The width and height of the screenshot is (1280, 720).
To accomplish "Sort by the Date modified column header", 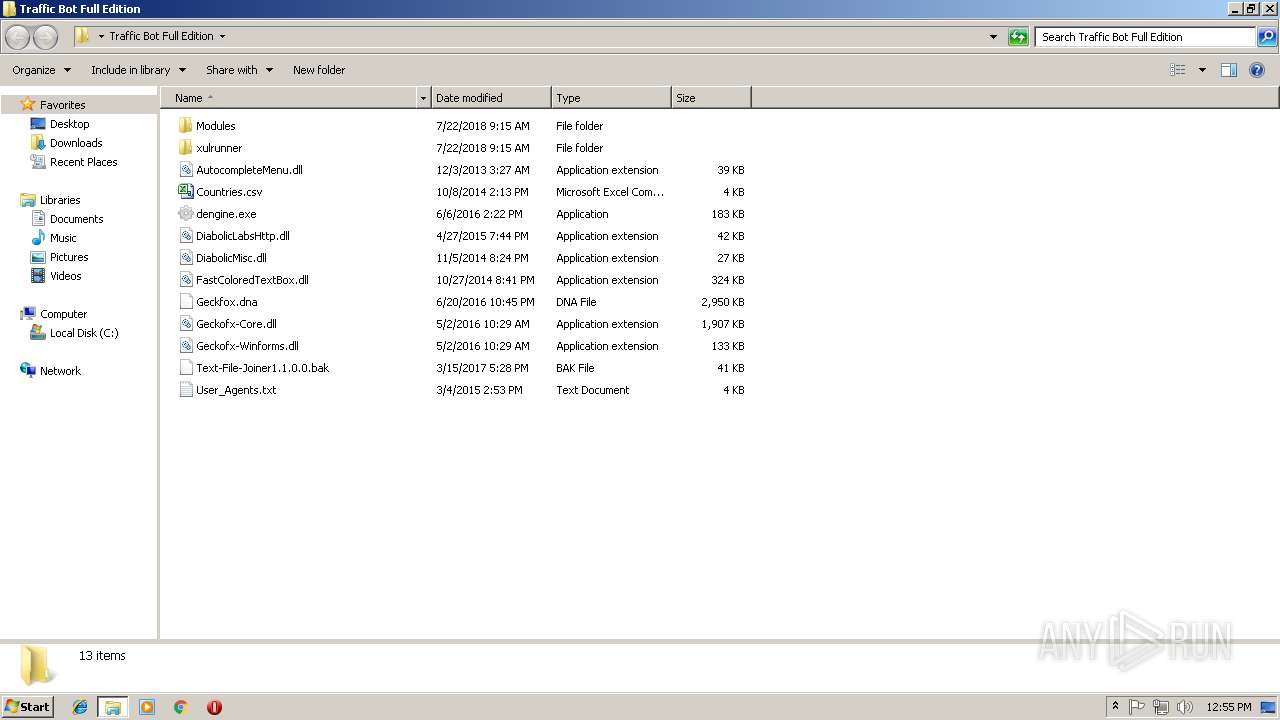I will tap(491, 98).
